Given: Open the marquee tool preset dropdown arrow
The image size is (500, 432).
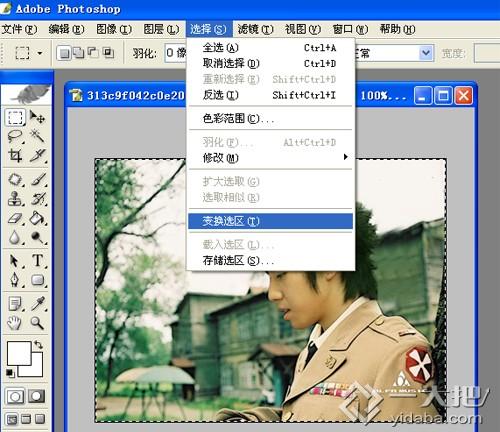Looking at the screenshot, I should [x=40, y=53].
